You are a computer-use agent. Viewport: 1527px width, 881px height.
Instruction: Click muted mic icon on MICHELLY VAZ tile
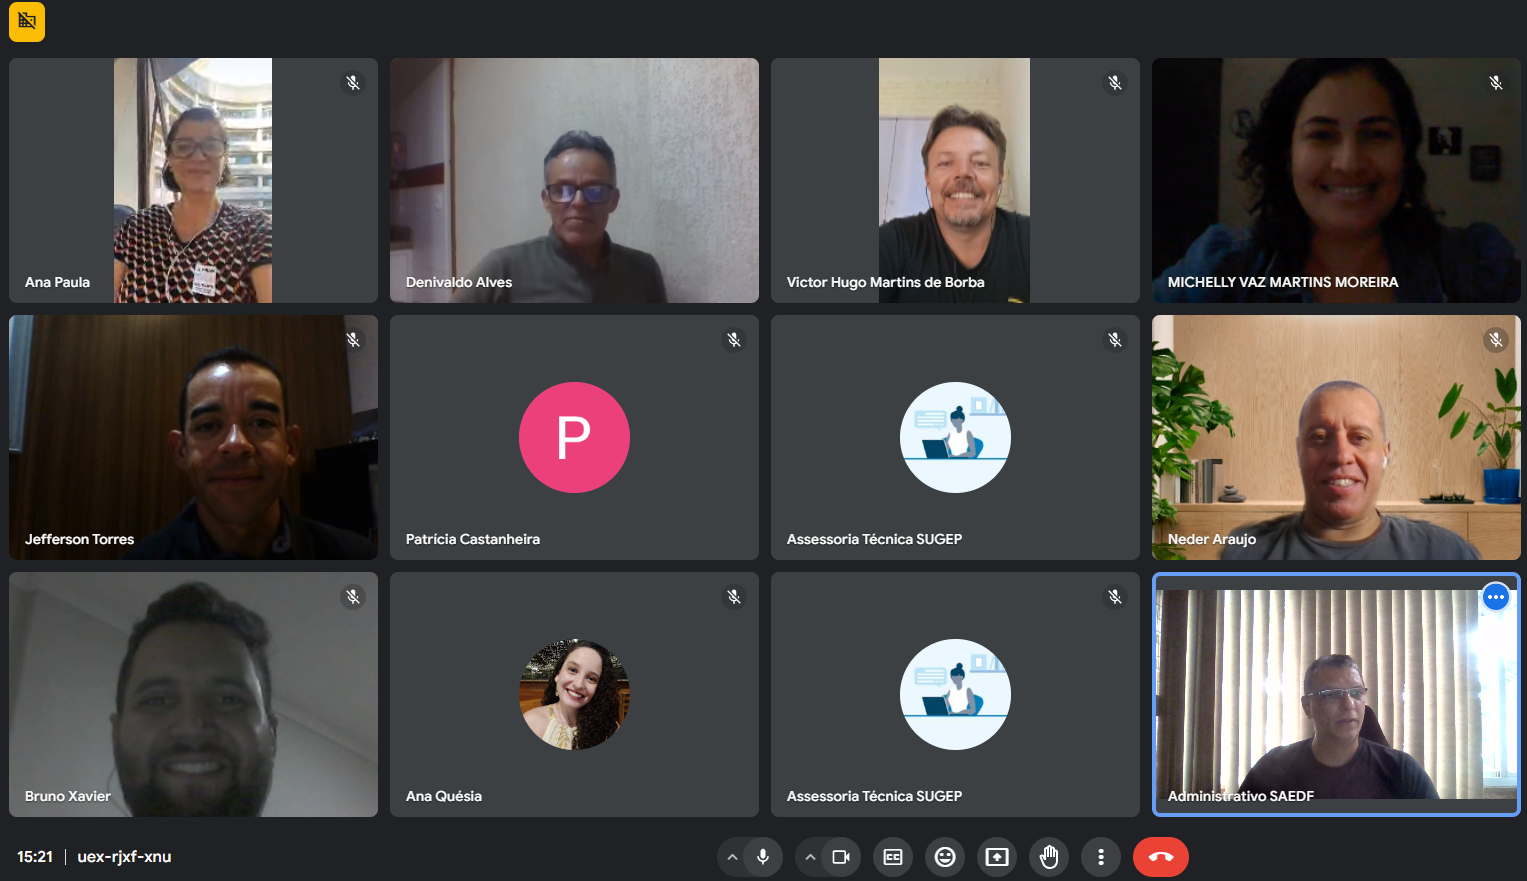pos(1496,83)
